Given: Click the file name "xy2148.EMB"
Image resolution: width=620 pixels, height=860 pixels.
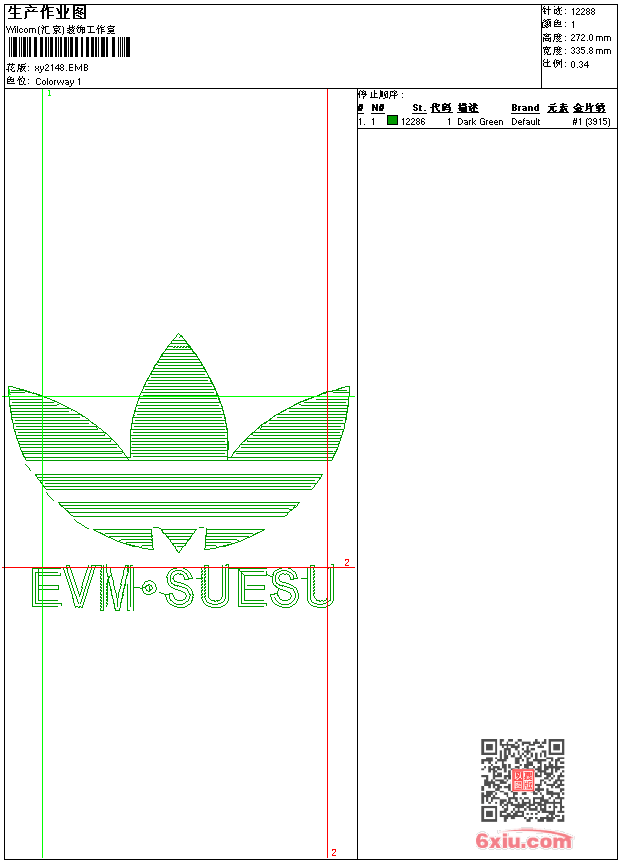Looking at the screenshot, I should coord(61,68).
